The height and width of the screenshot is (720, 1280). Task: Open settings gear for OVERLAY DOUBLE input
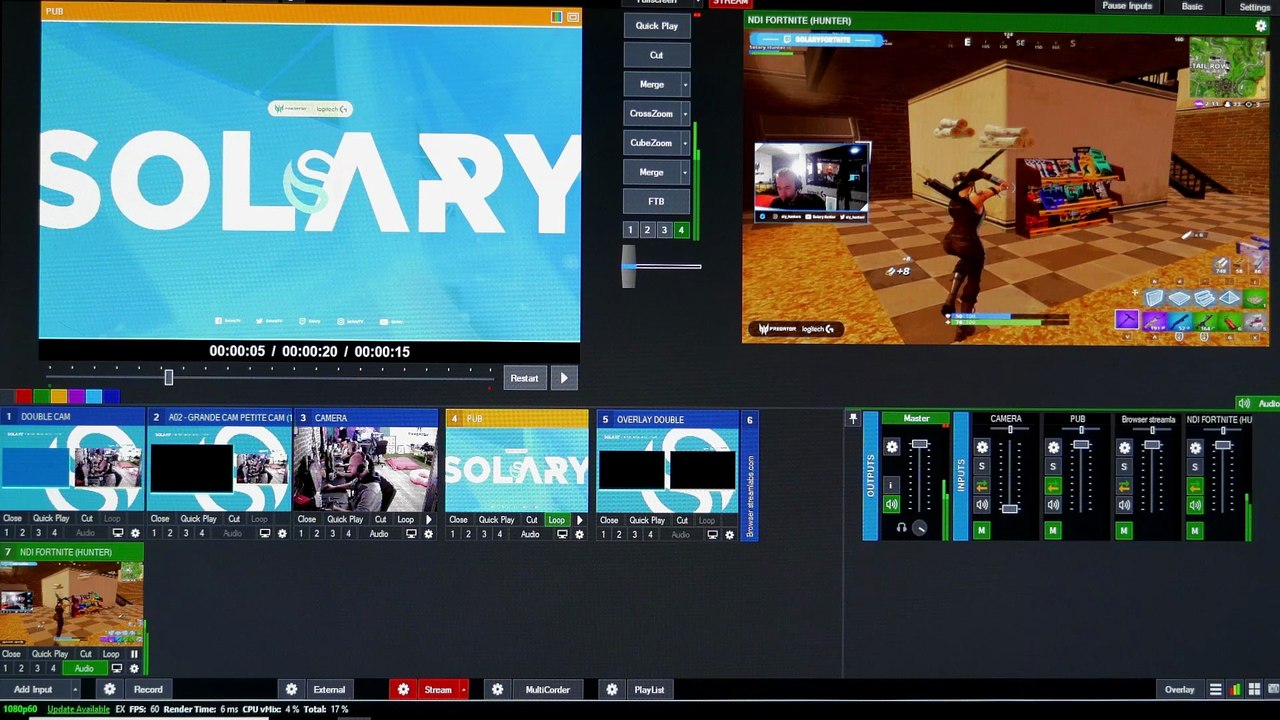coord(729,534)
